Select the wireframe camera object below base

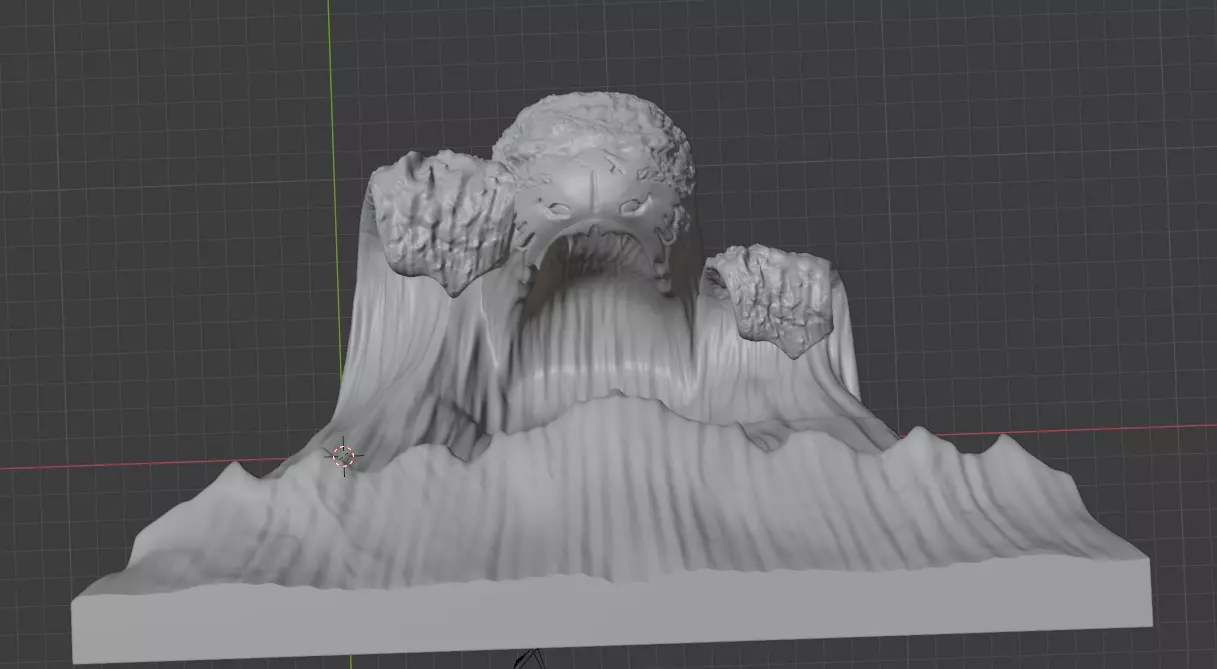tap(528, 659)
